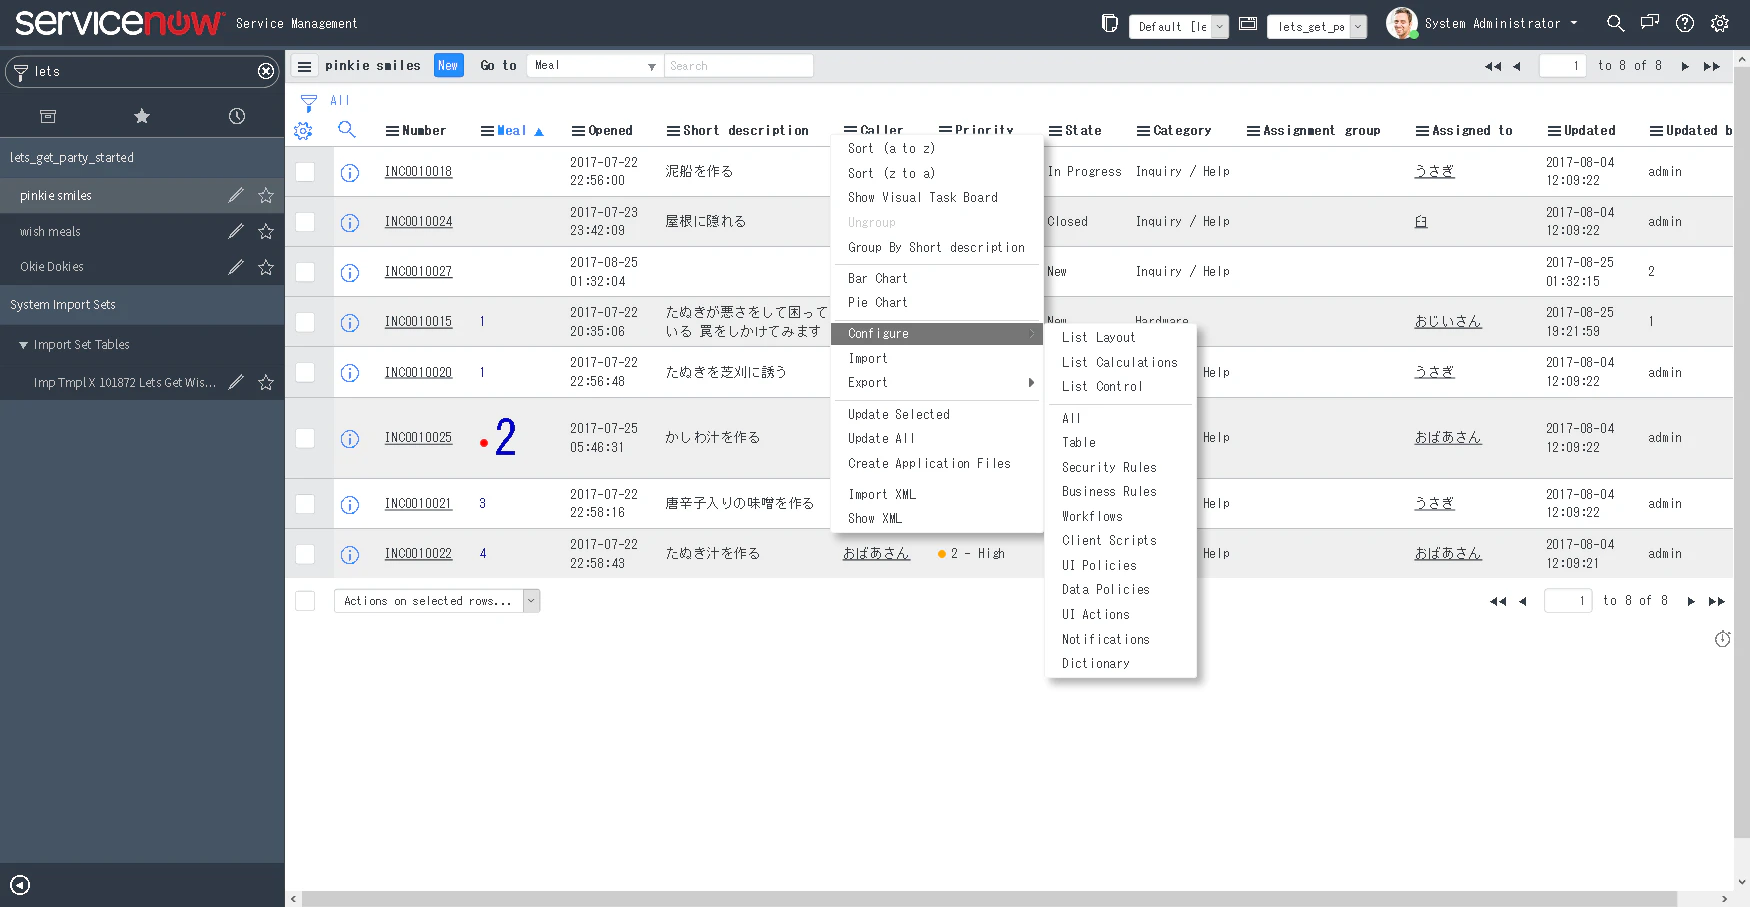Expand the Export submenu

click(937, 383)
